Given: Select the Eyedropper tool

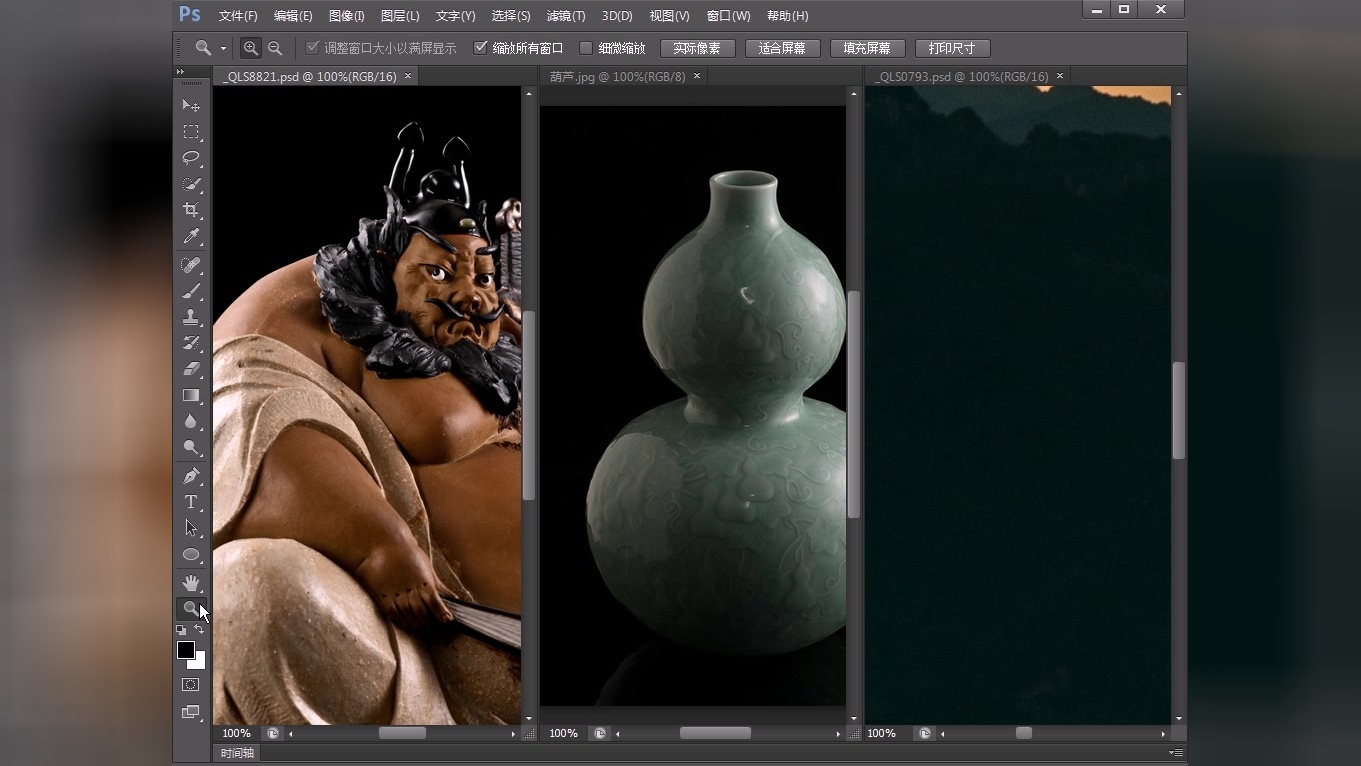Looking at the screenshot, I should click(190, 236).
